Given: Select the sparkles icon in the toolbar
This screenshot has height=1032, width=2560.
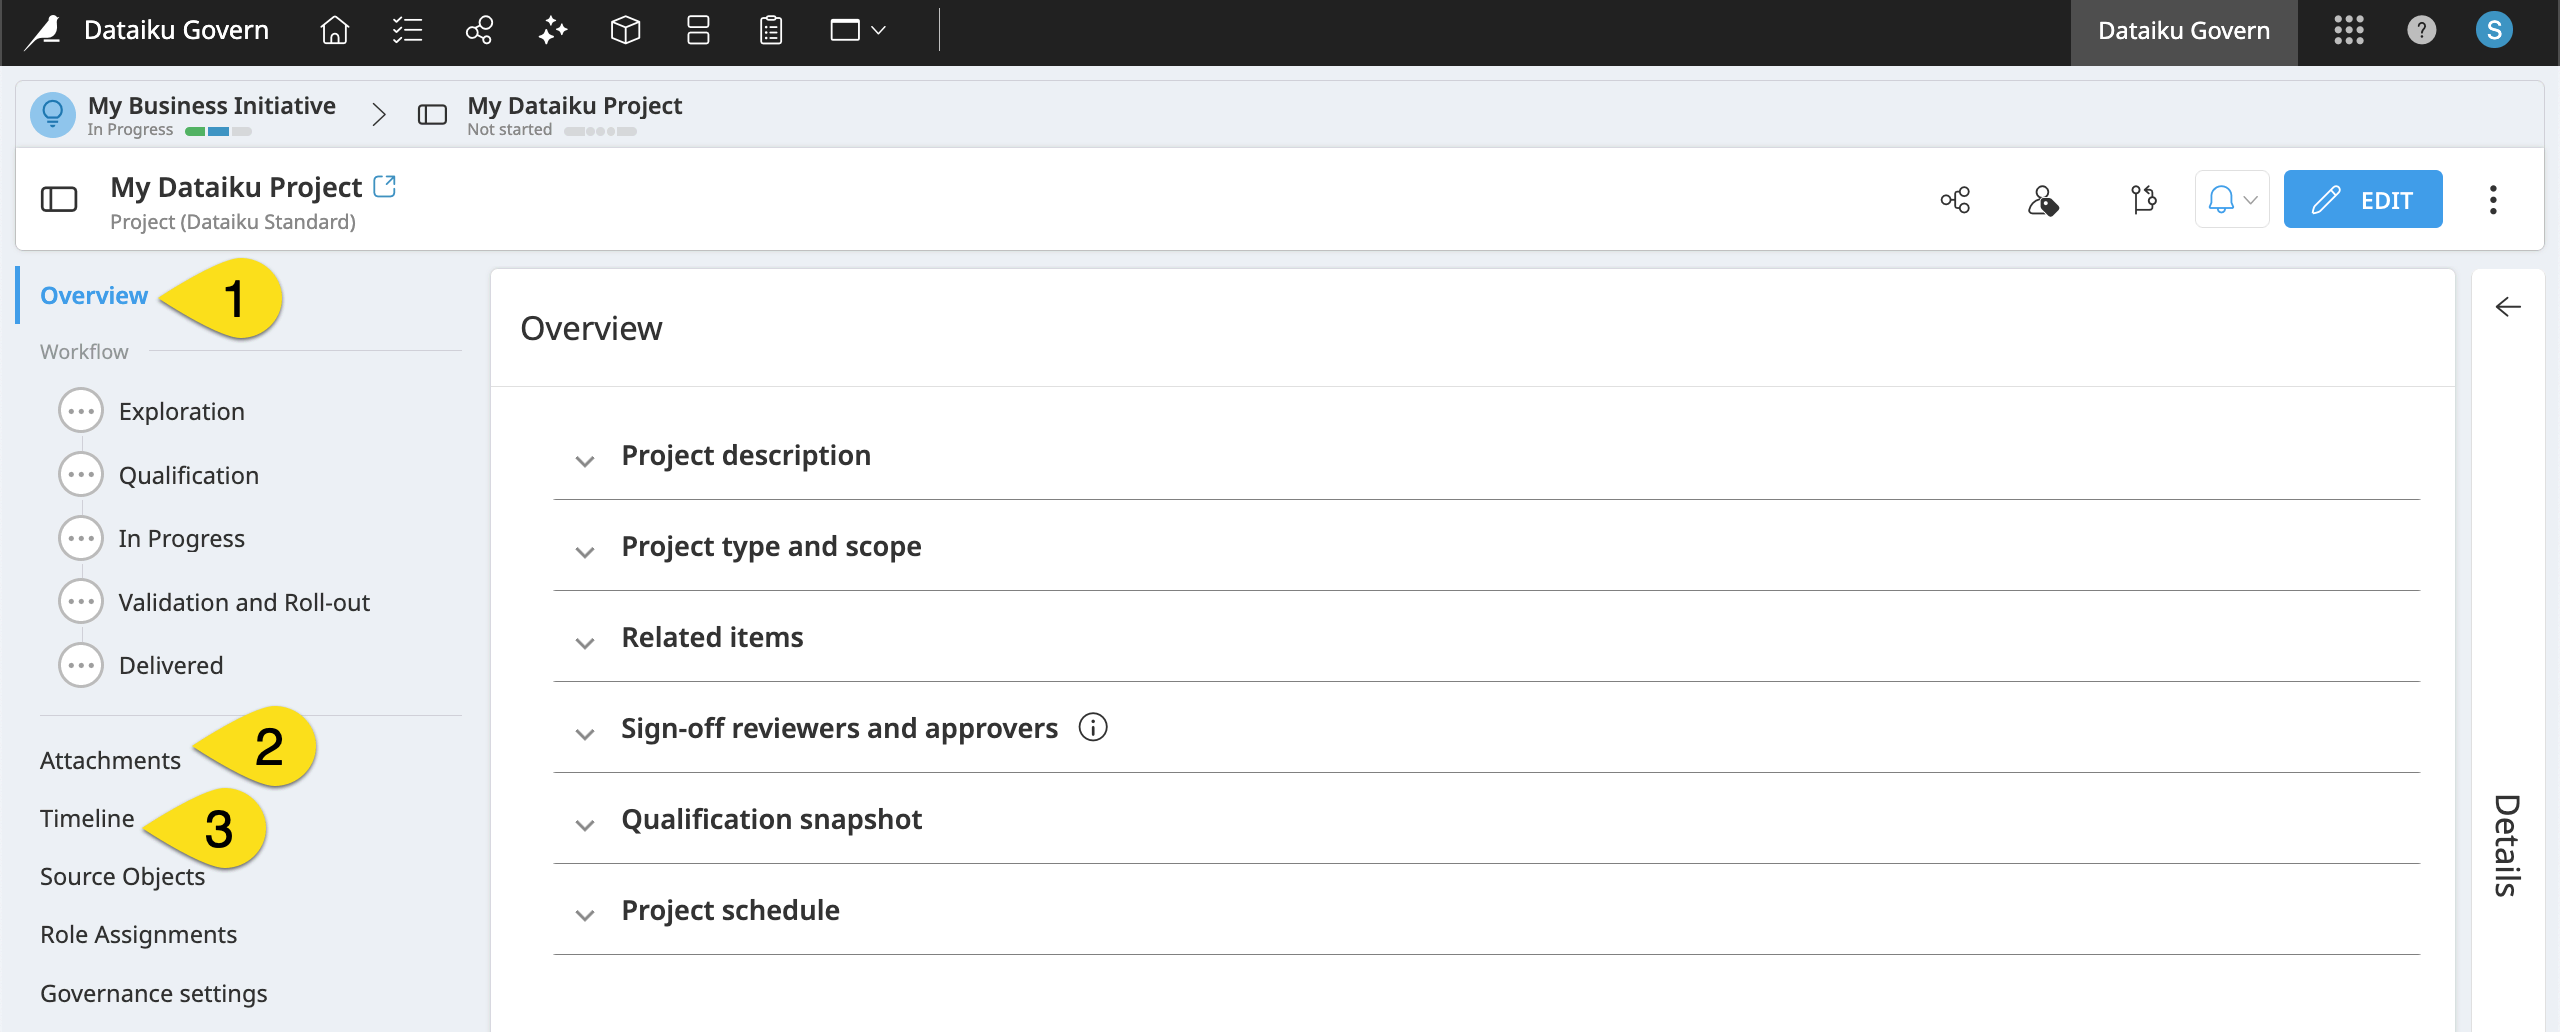Looking at the screenshot, I should pos(552,30).
